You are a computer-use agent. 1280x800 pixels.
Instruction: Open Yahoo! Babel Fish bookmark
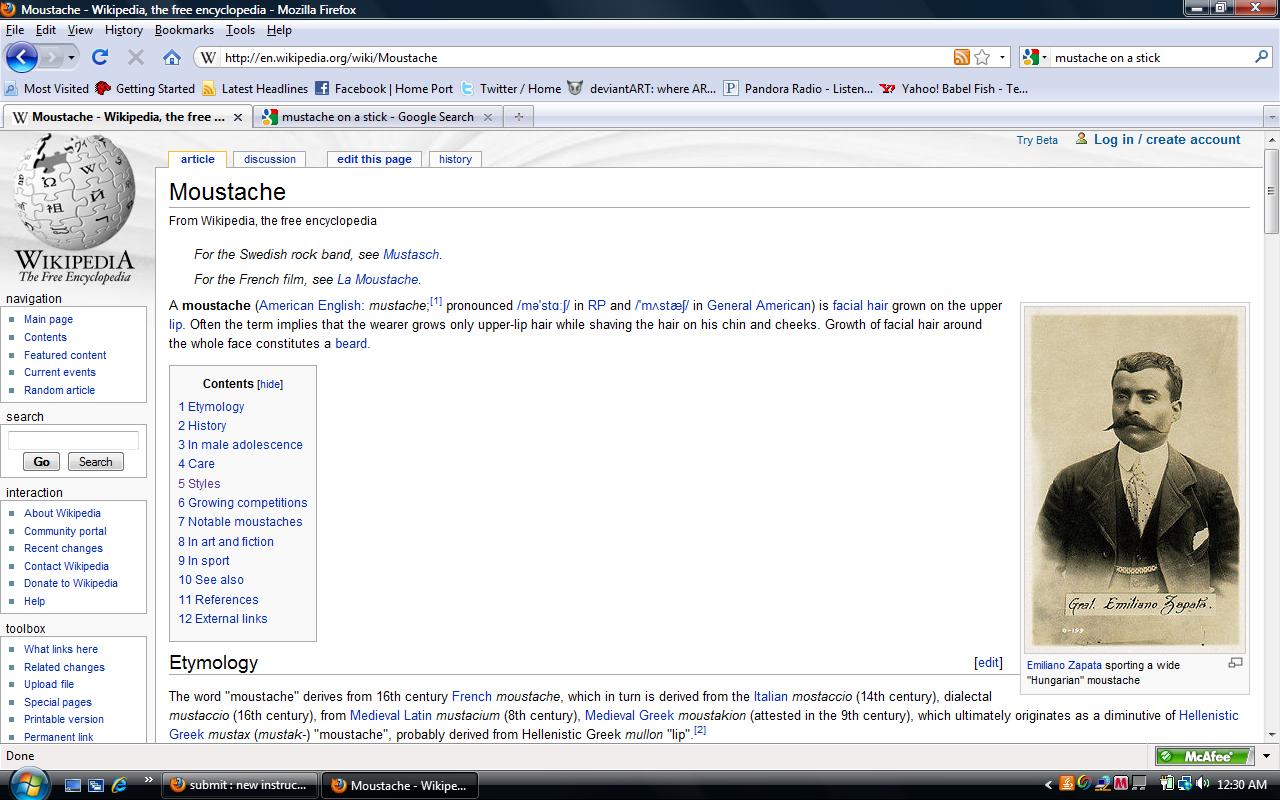[x=954, y=88]
